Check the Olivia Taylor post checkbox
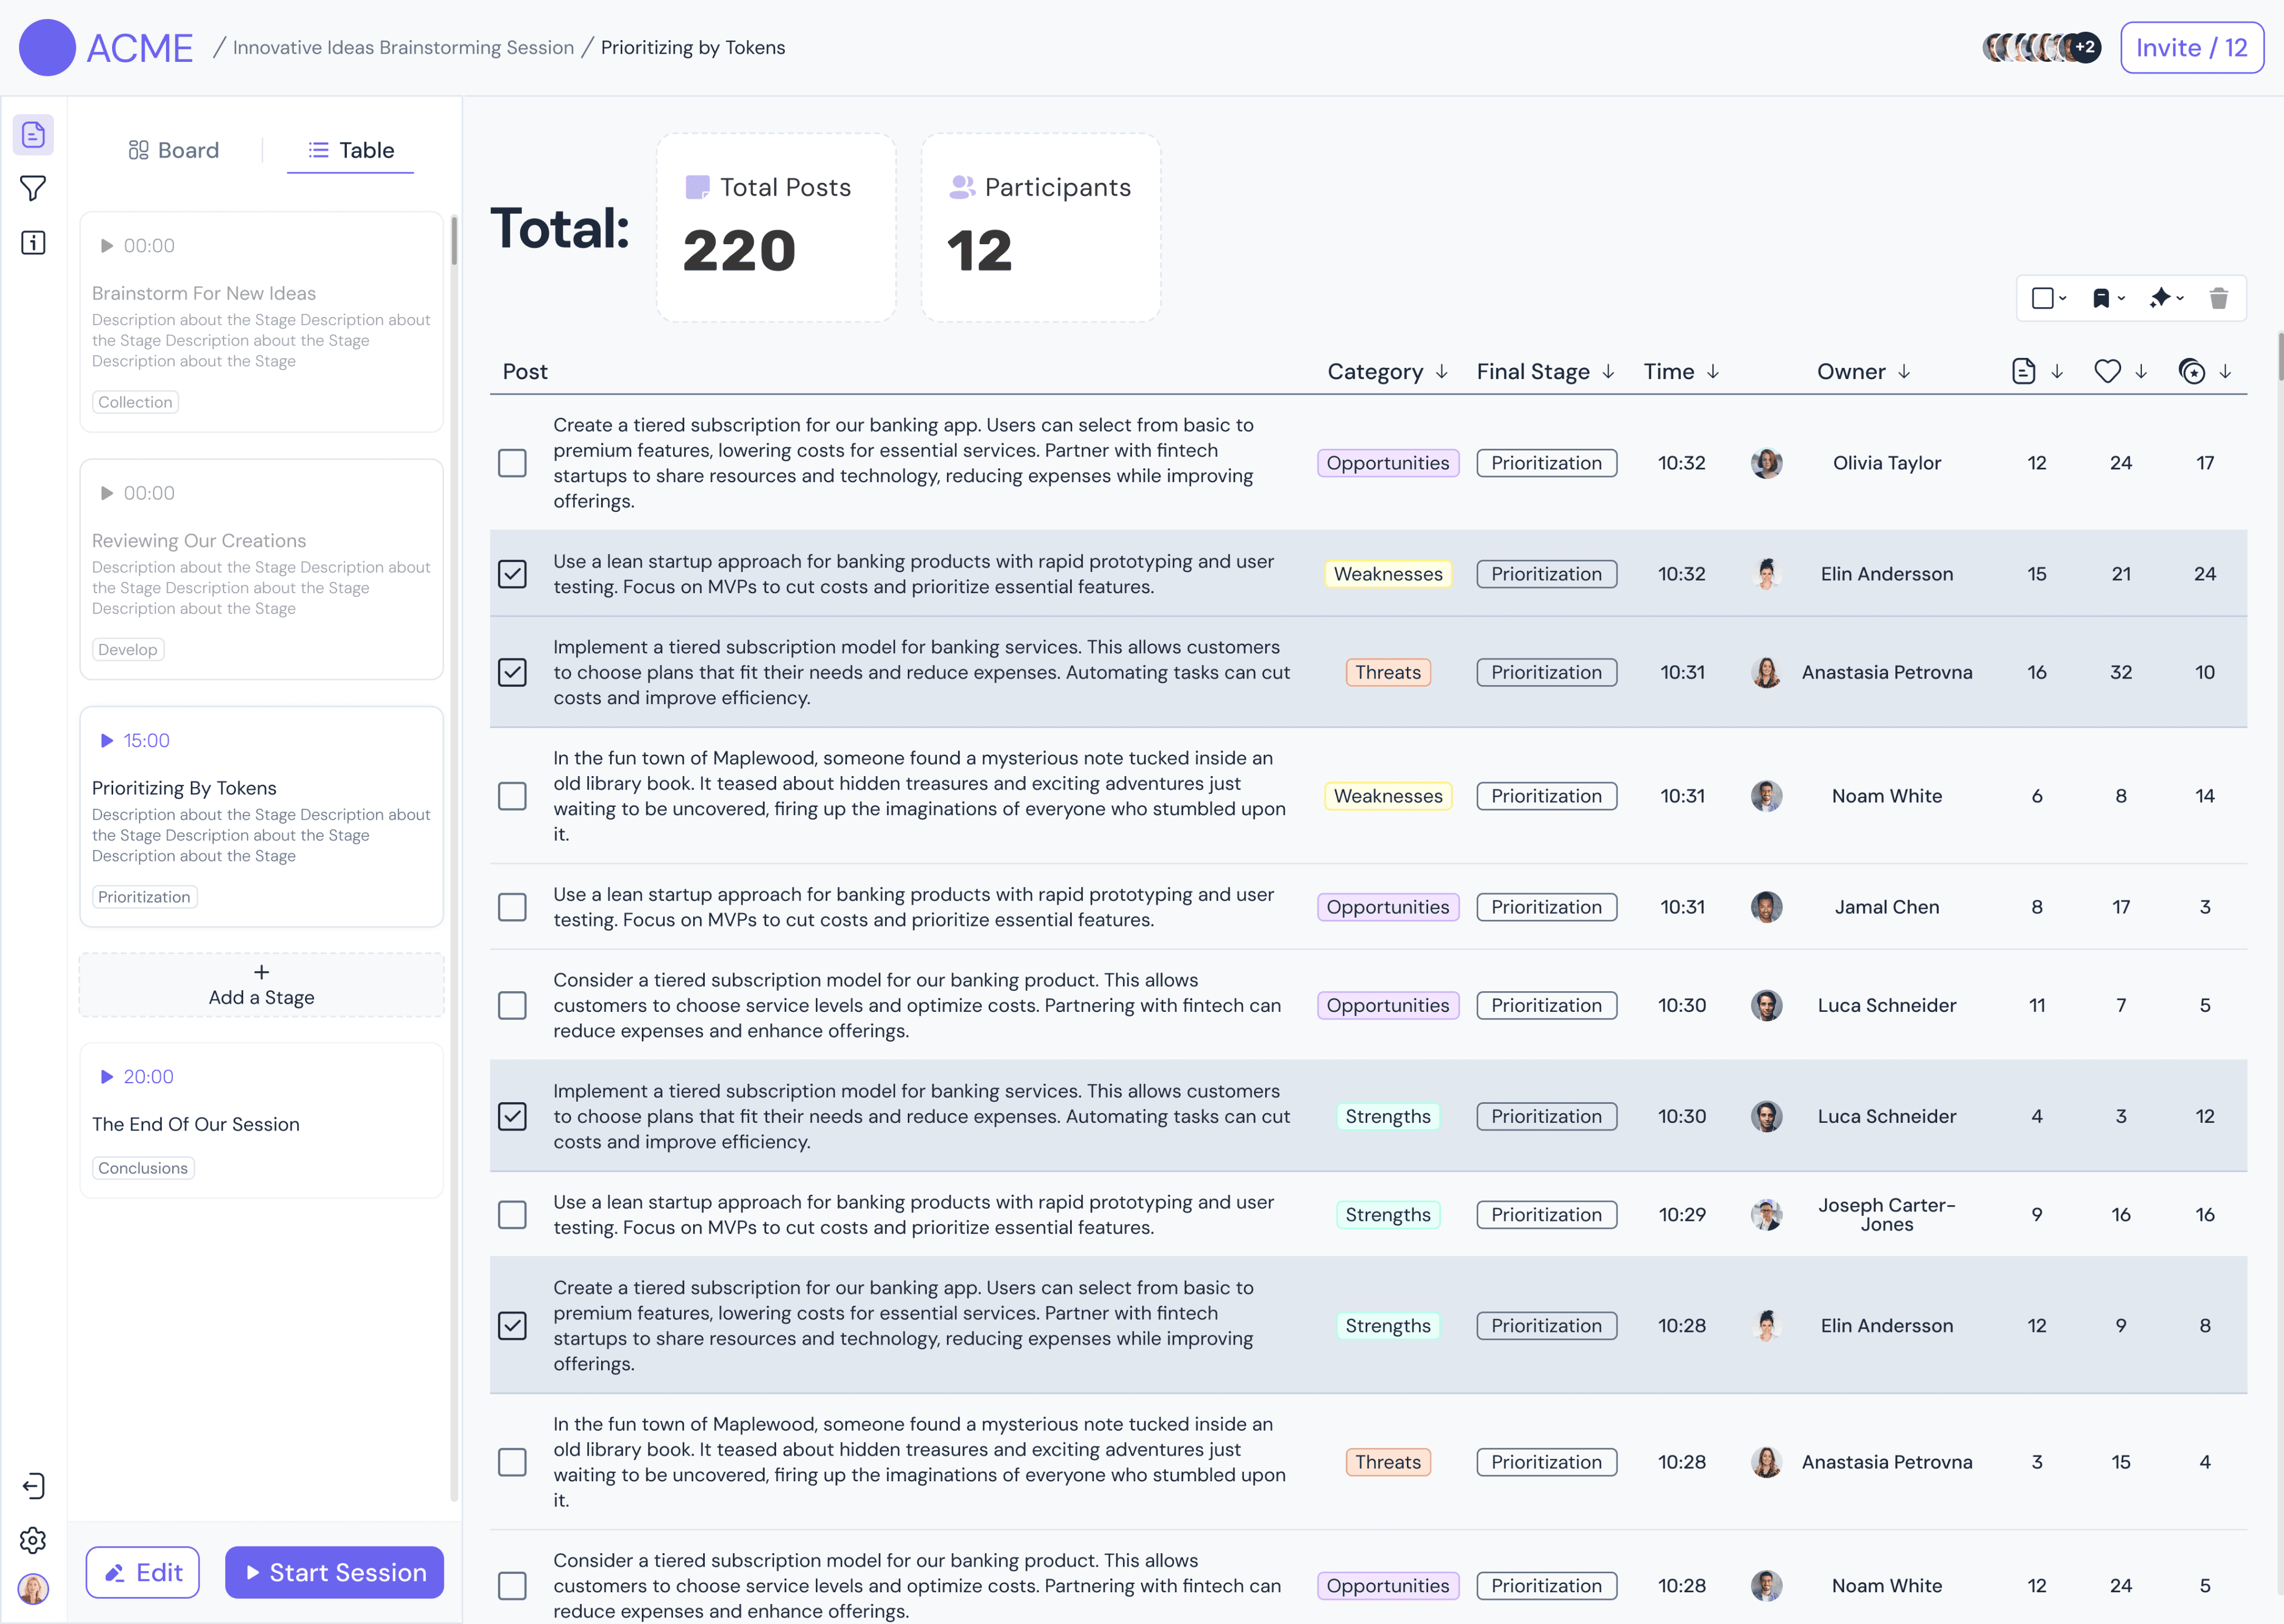2284x1624 pixels. (x=512, y=463)
